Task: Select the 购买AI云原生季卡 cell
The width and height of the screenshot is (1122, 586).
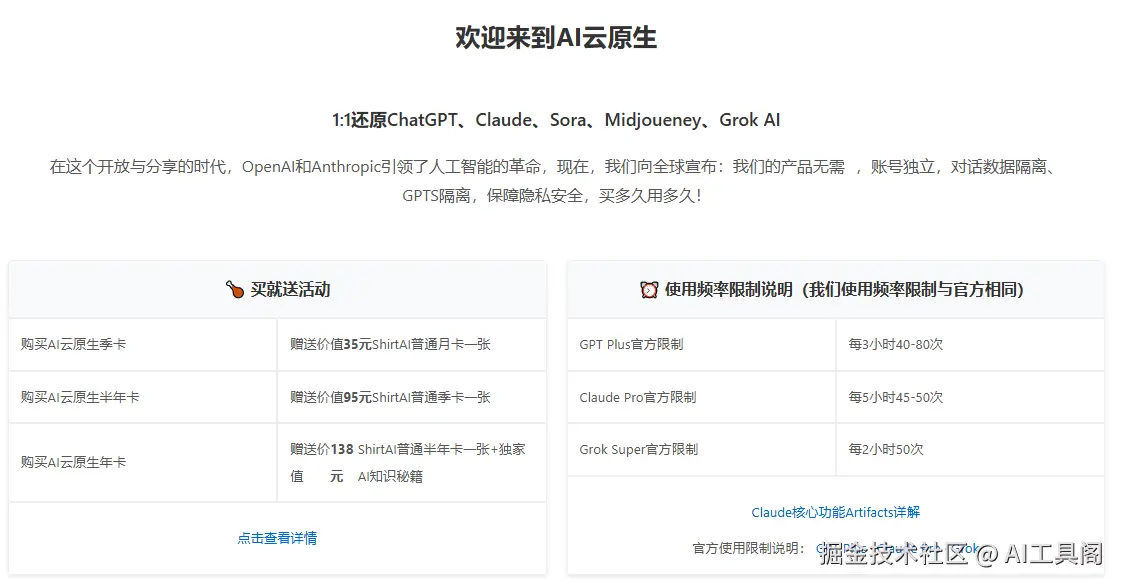Action: [143, 344]
